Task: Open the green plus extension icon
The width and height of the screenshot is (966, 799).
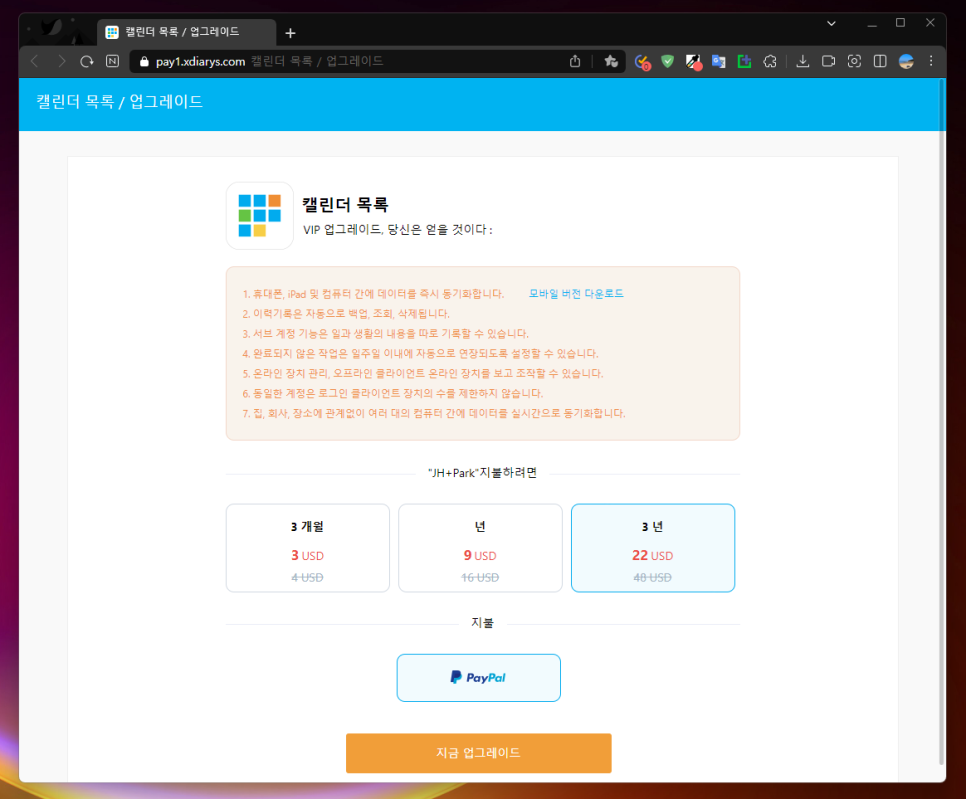Action: (744, 61)
